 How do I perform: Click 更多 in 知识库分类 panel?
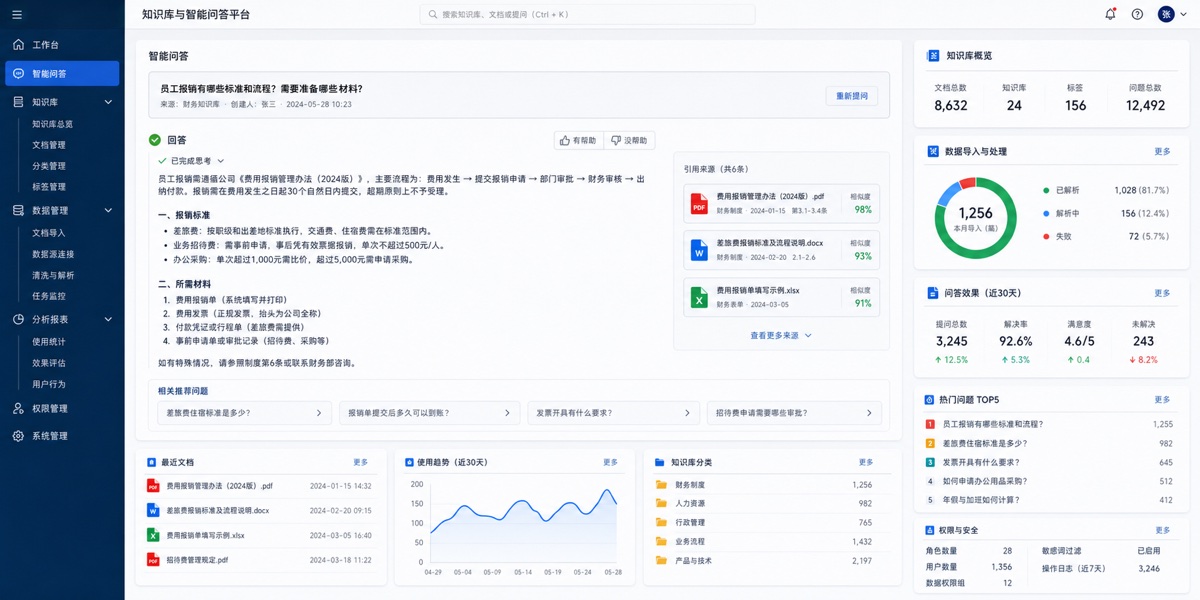pos(866,463)
